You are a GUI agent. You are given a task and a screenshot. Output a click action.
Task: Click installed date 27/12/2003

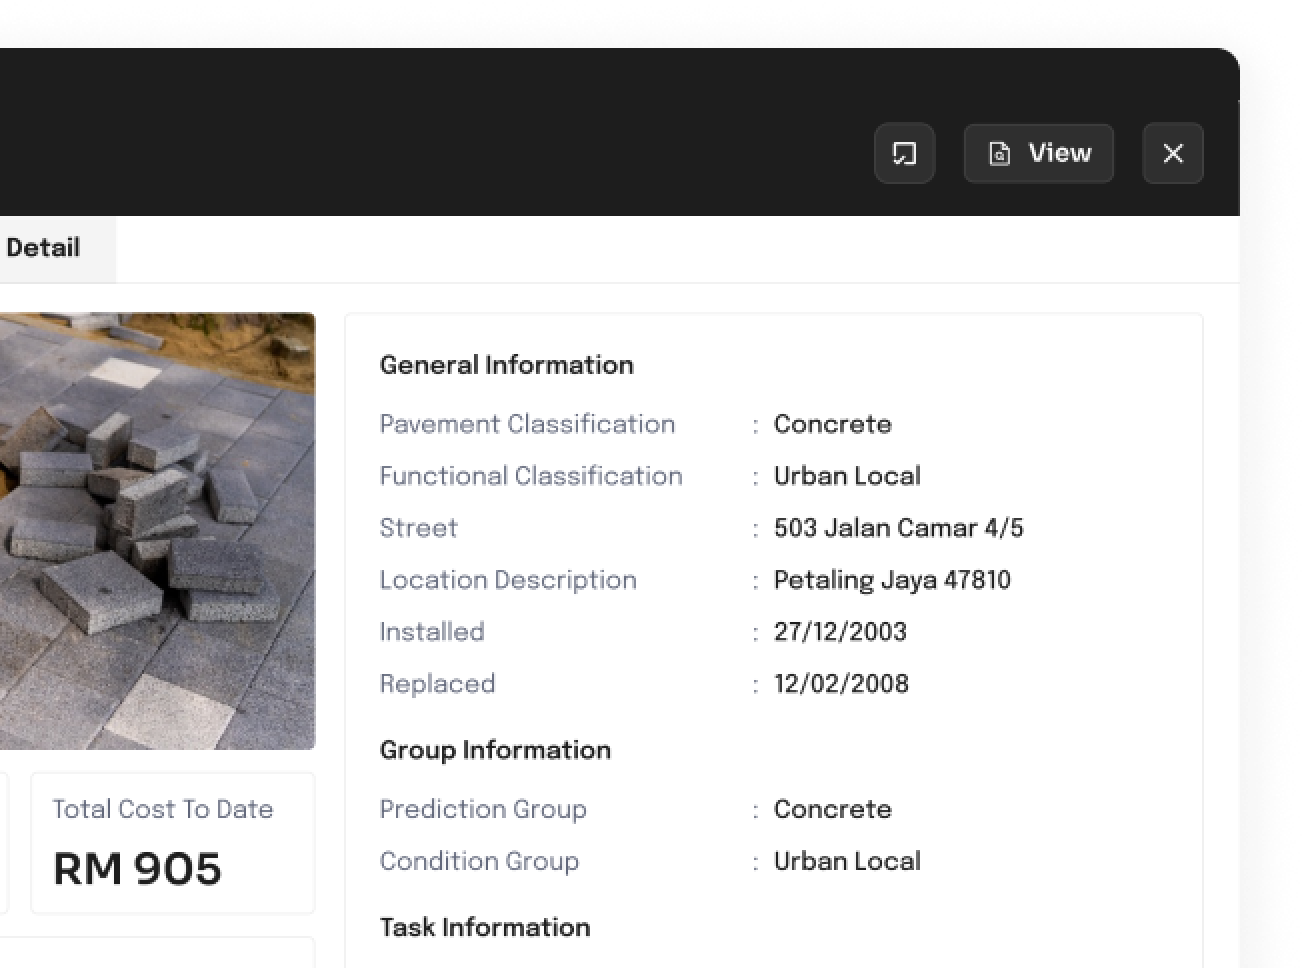(x=840, y=632)
